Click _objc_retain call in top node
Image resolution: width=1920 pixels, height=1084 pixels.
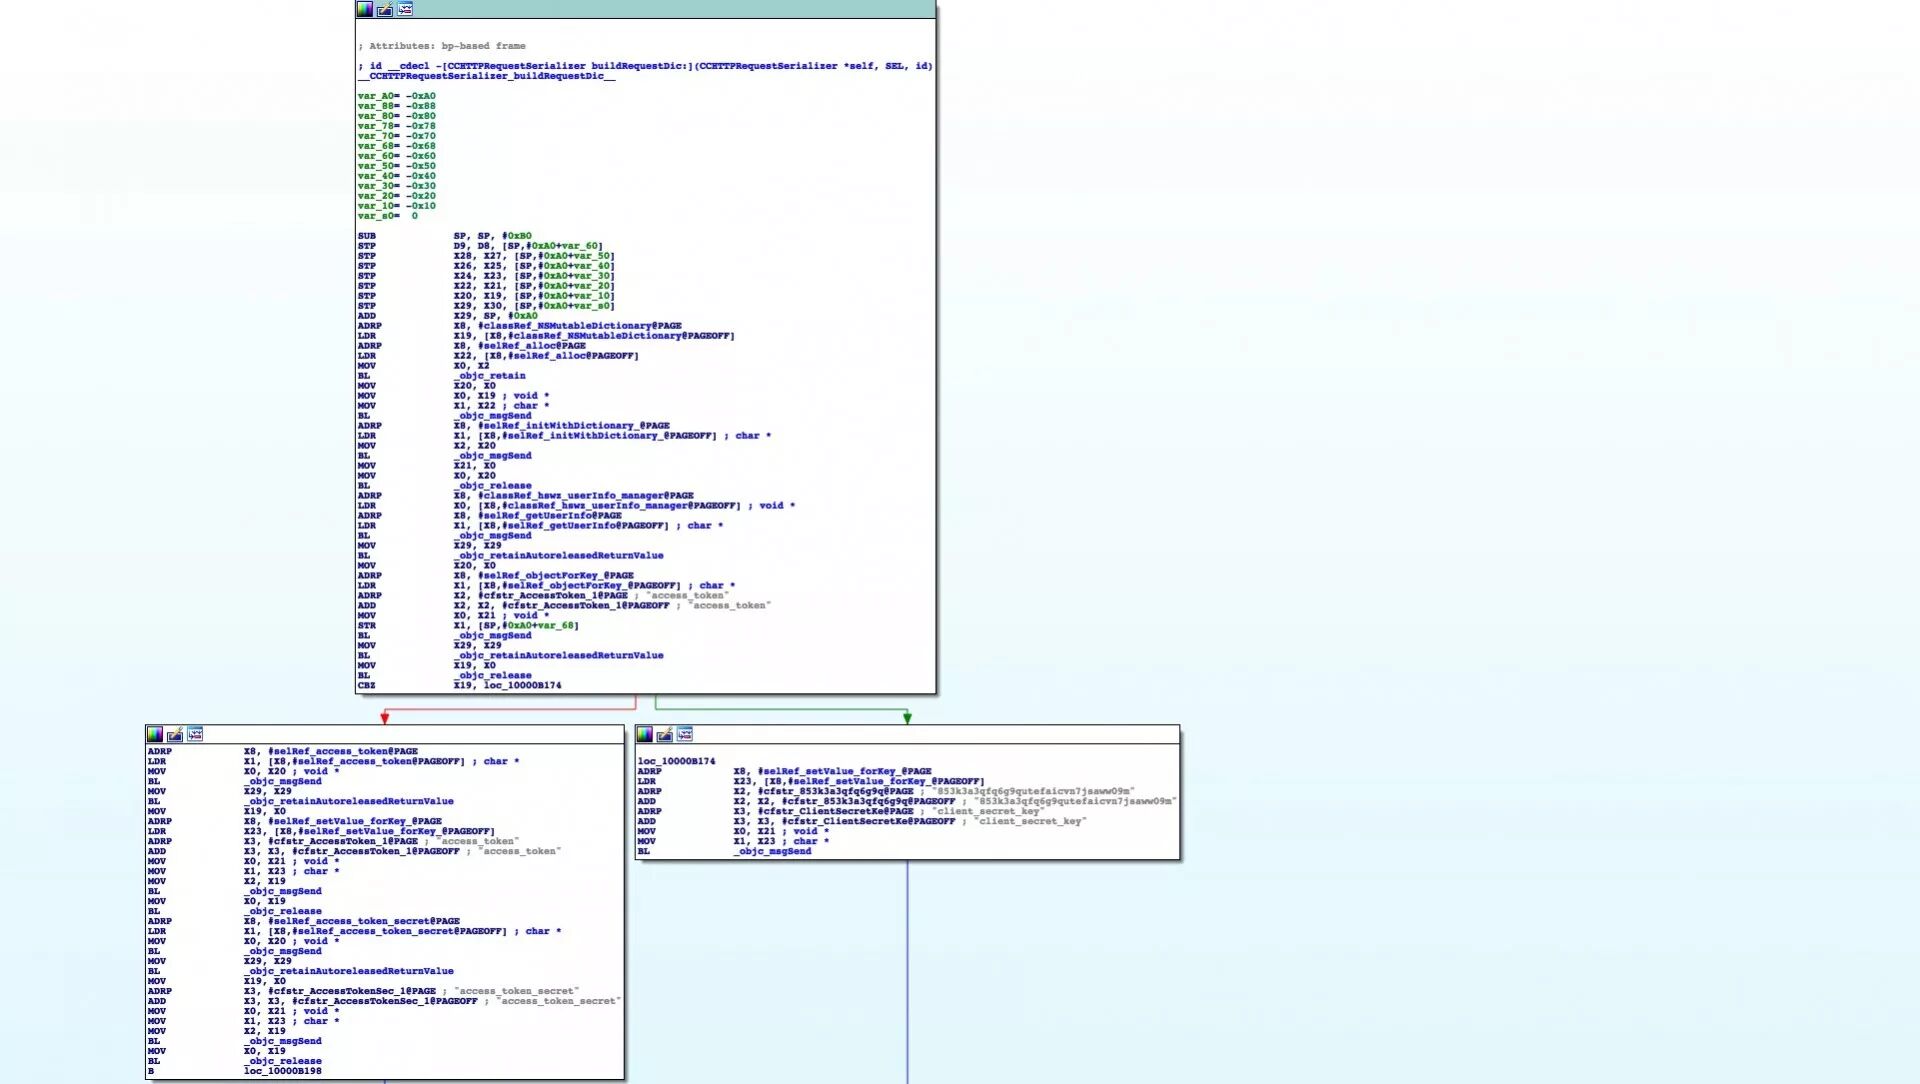491,376
